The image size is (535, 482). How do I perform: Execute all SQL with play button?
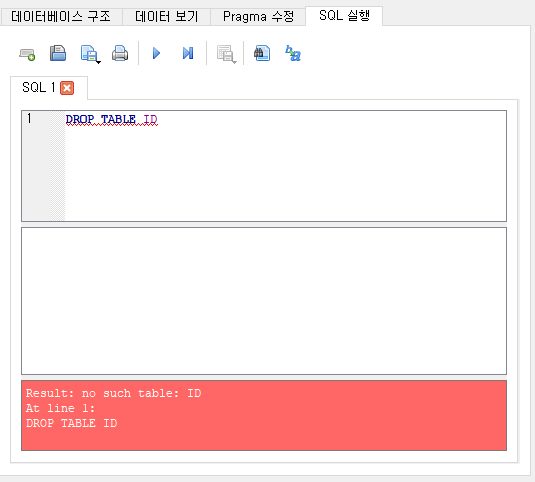(156, 53)
